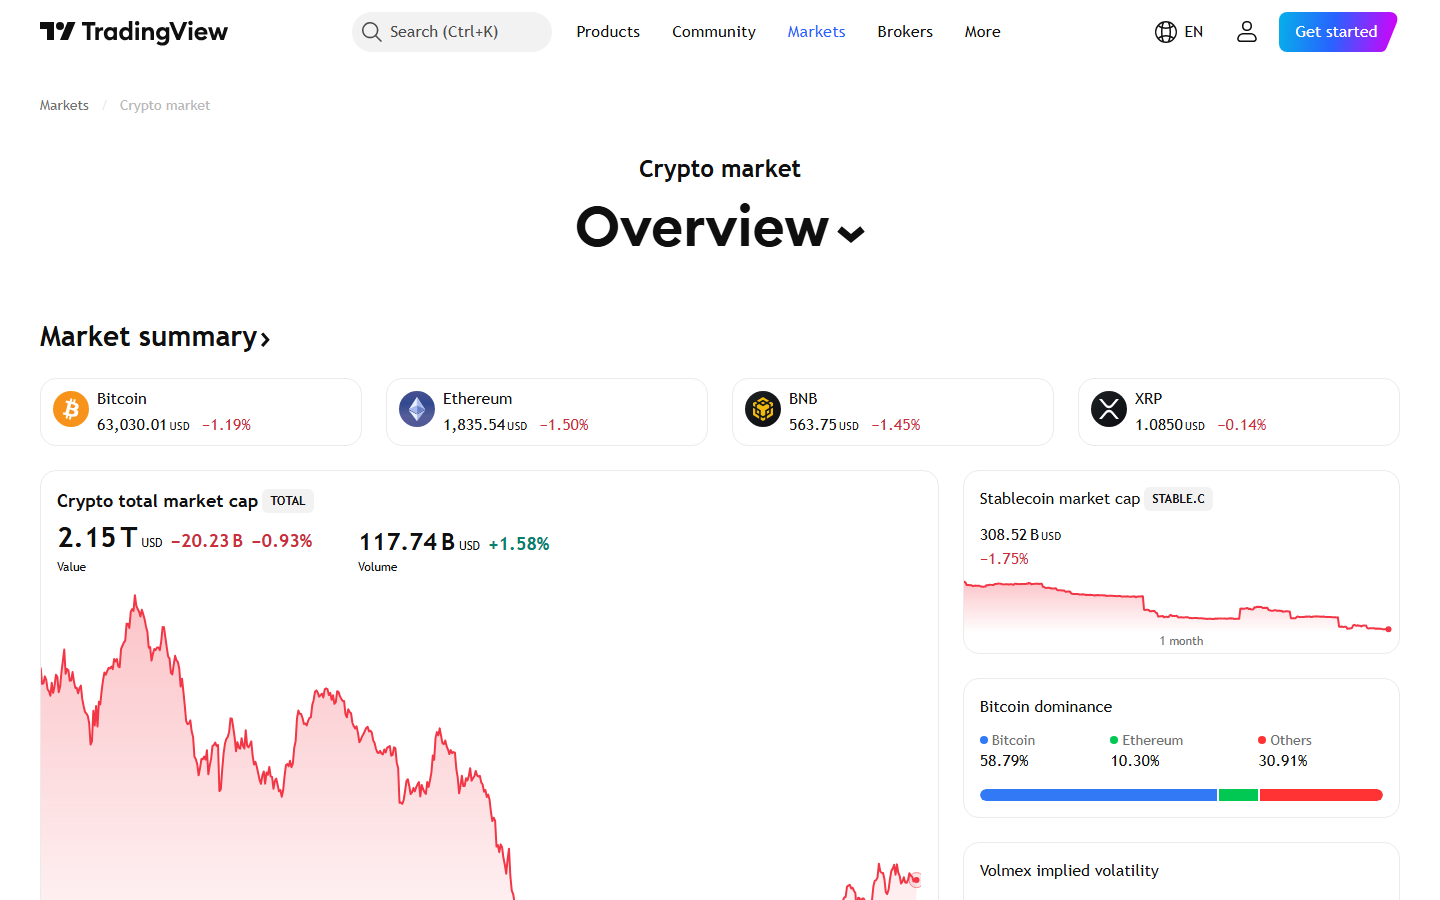The height and width of the screenshot is (900, 1440).
Task: Click the 2.15 T market cap value
Action: tap(97, 538)
